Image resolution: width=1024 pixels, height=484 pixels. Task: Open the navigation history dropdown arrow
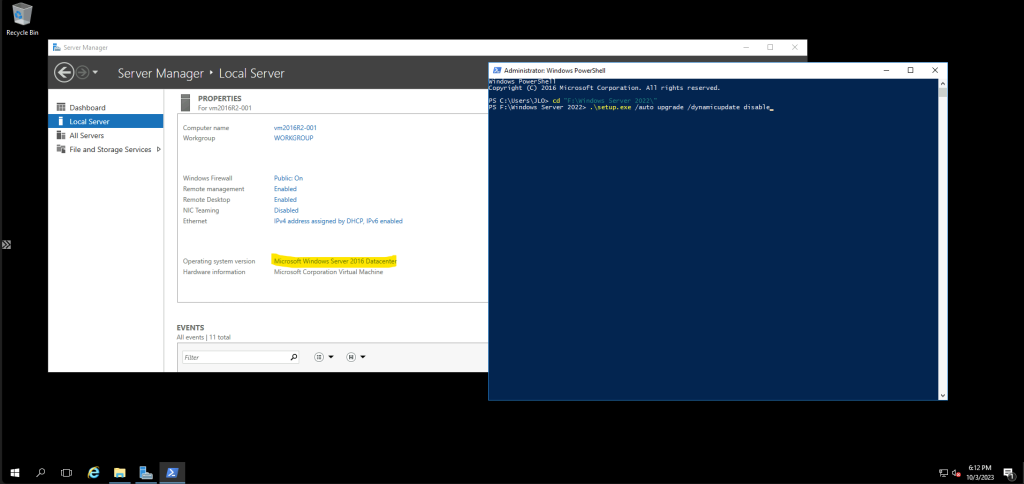[x=95, y=73]
